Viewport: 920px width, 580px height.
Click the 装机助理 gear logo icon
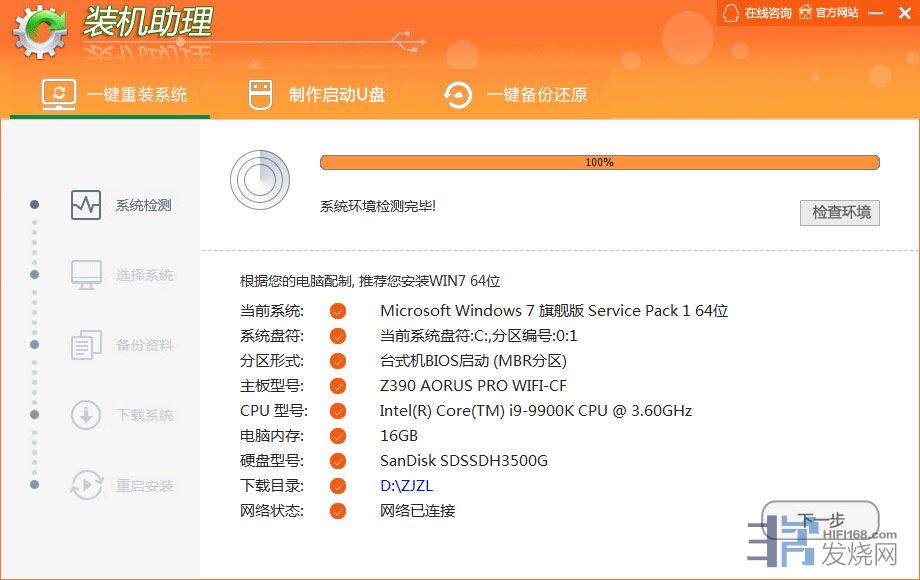[40, 32]
